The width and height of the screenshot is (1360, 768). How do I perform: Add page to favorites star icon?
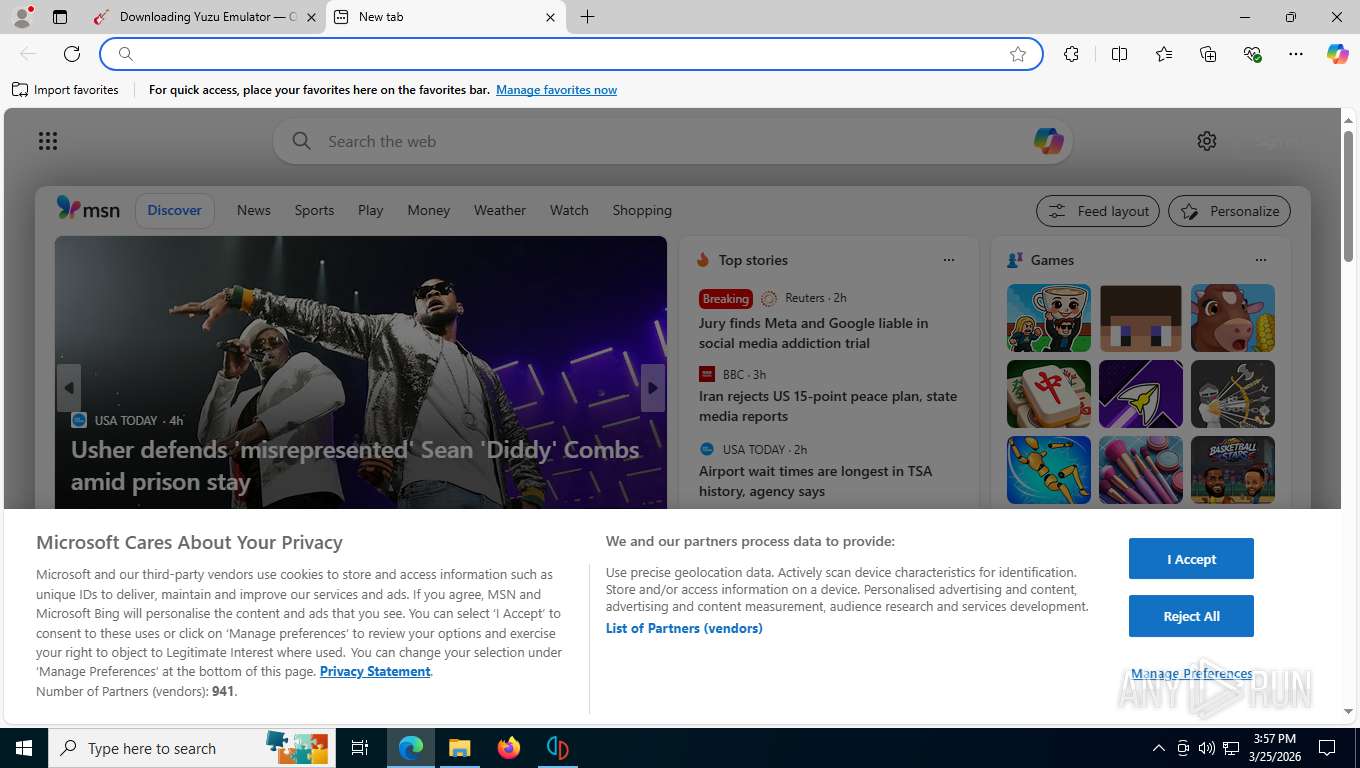click(x=1018, y=54)
